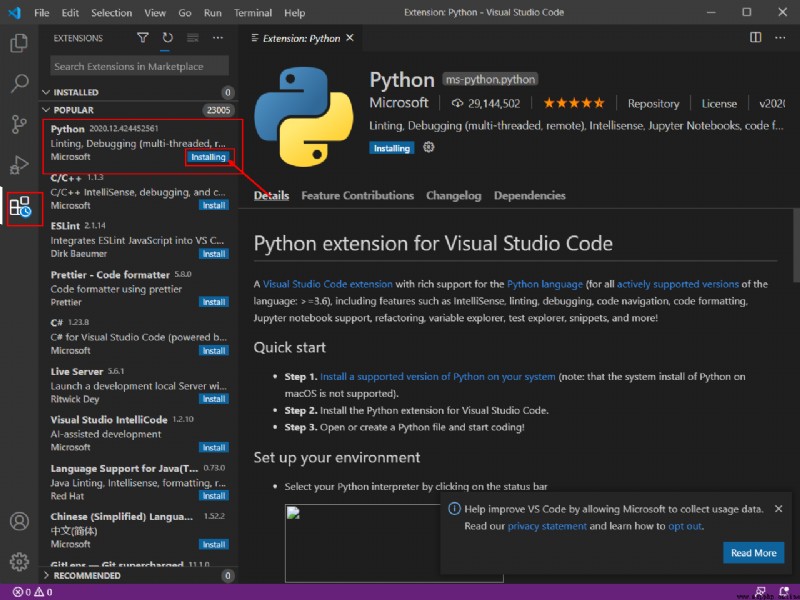Switch to the Changelog tab
800x600 pixels.
(x=454, y=195)
